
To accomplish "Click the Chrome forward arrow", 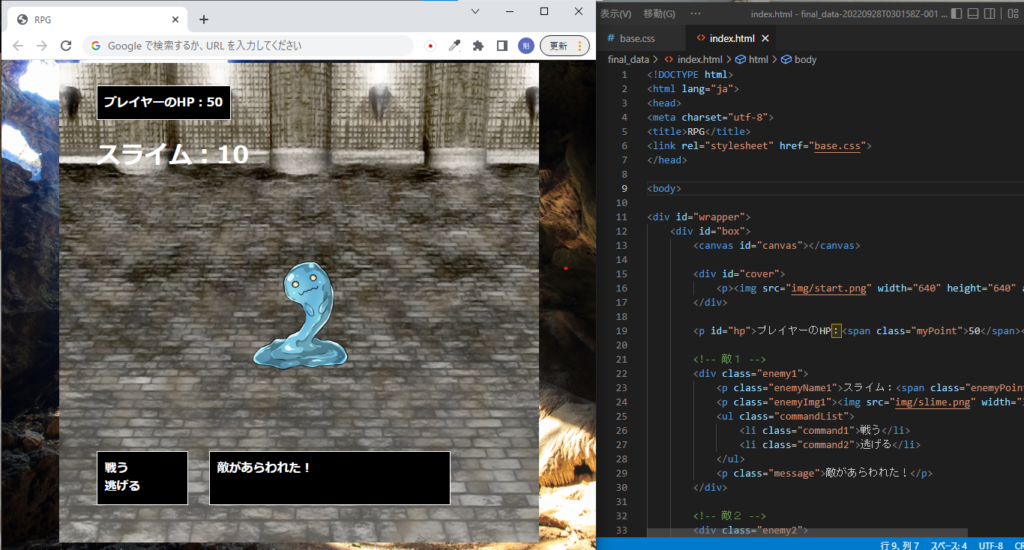I will [42, 46].
